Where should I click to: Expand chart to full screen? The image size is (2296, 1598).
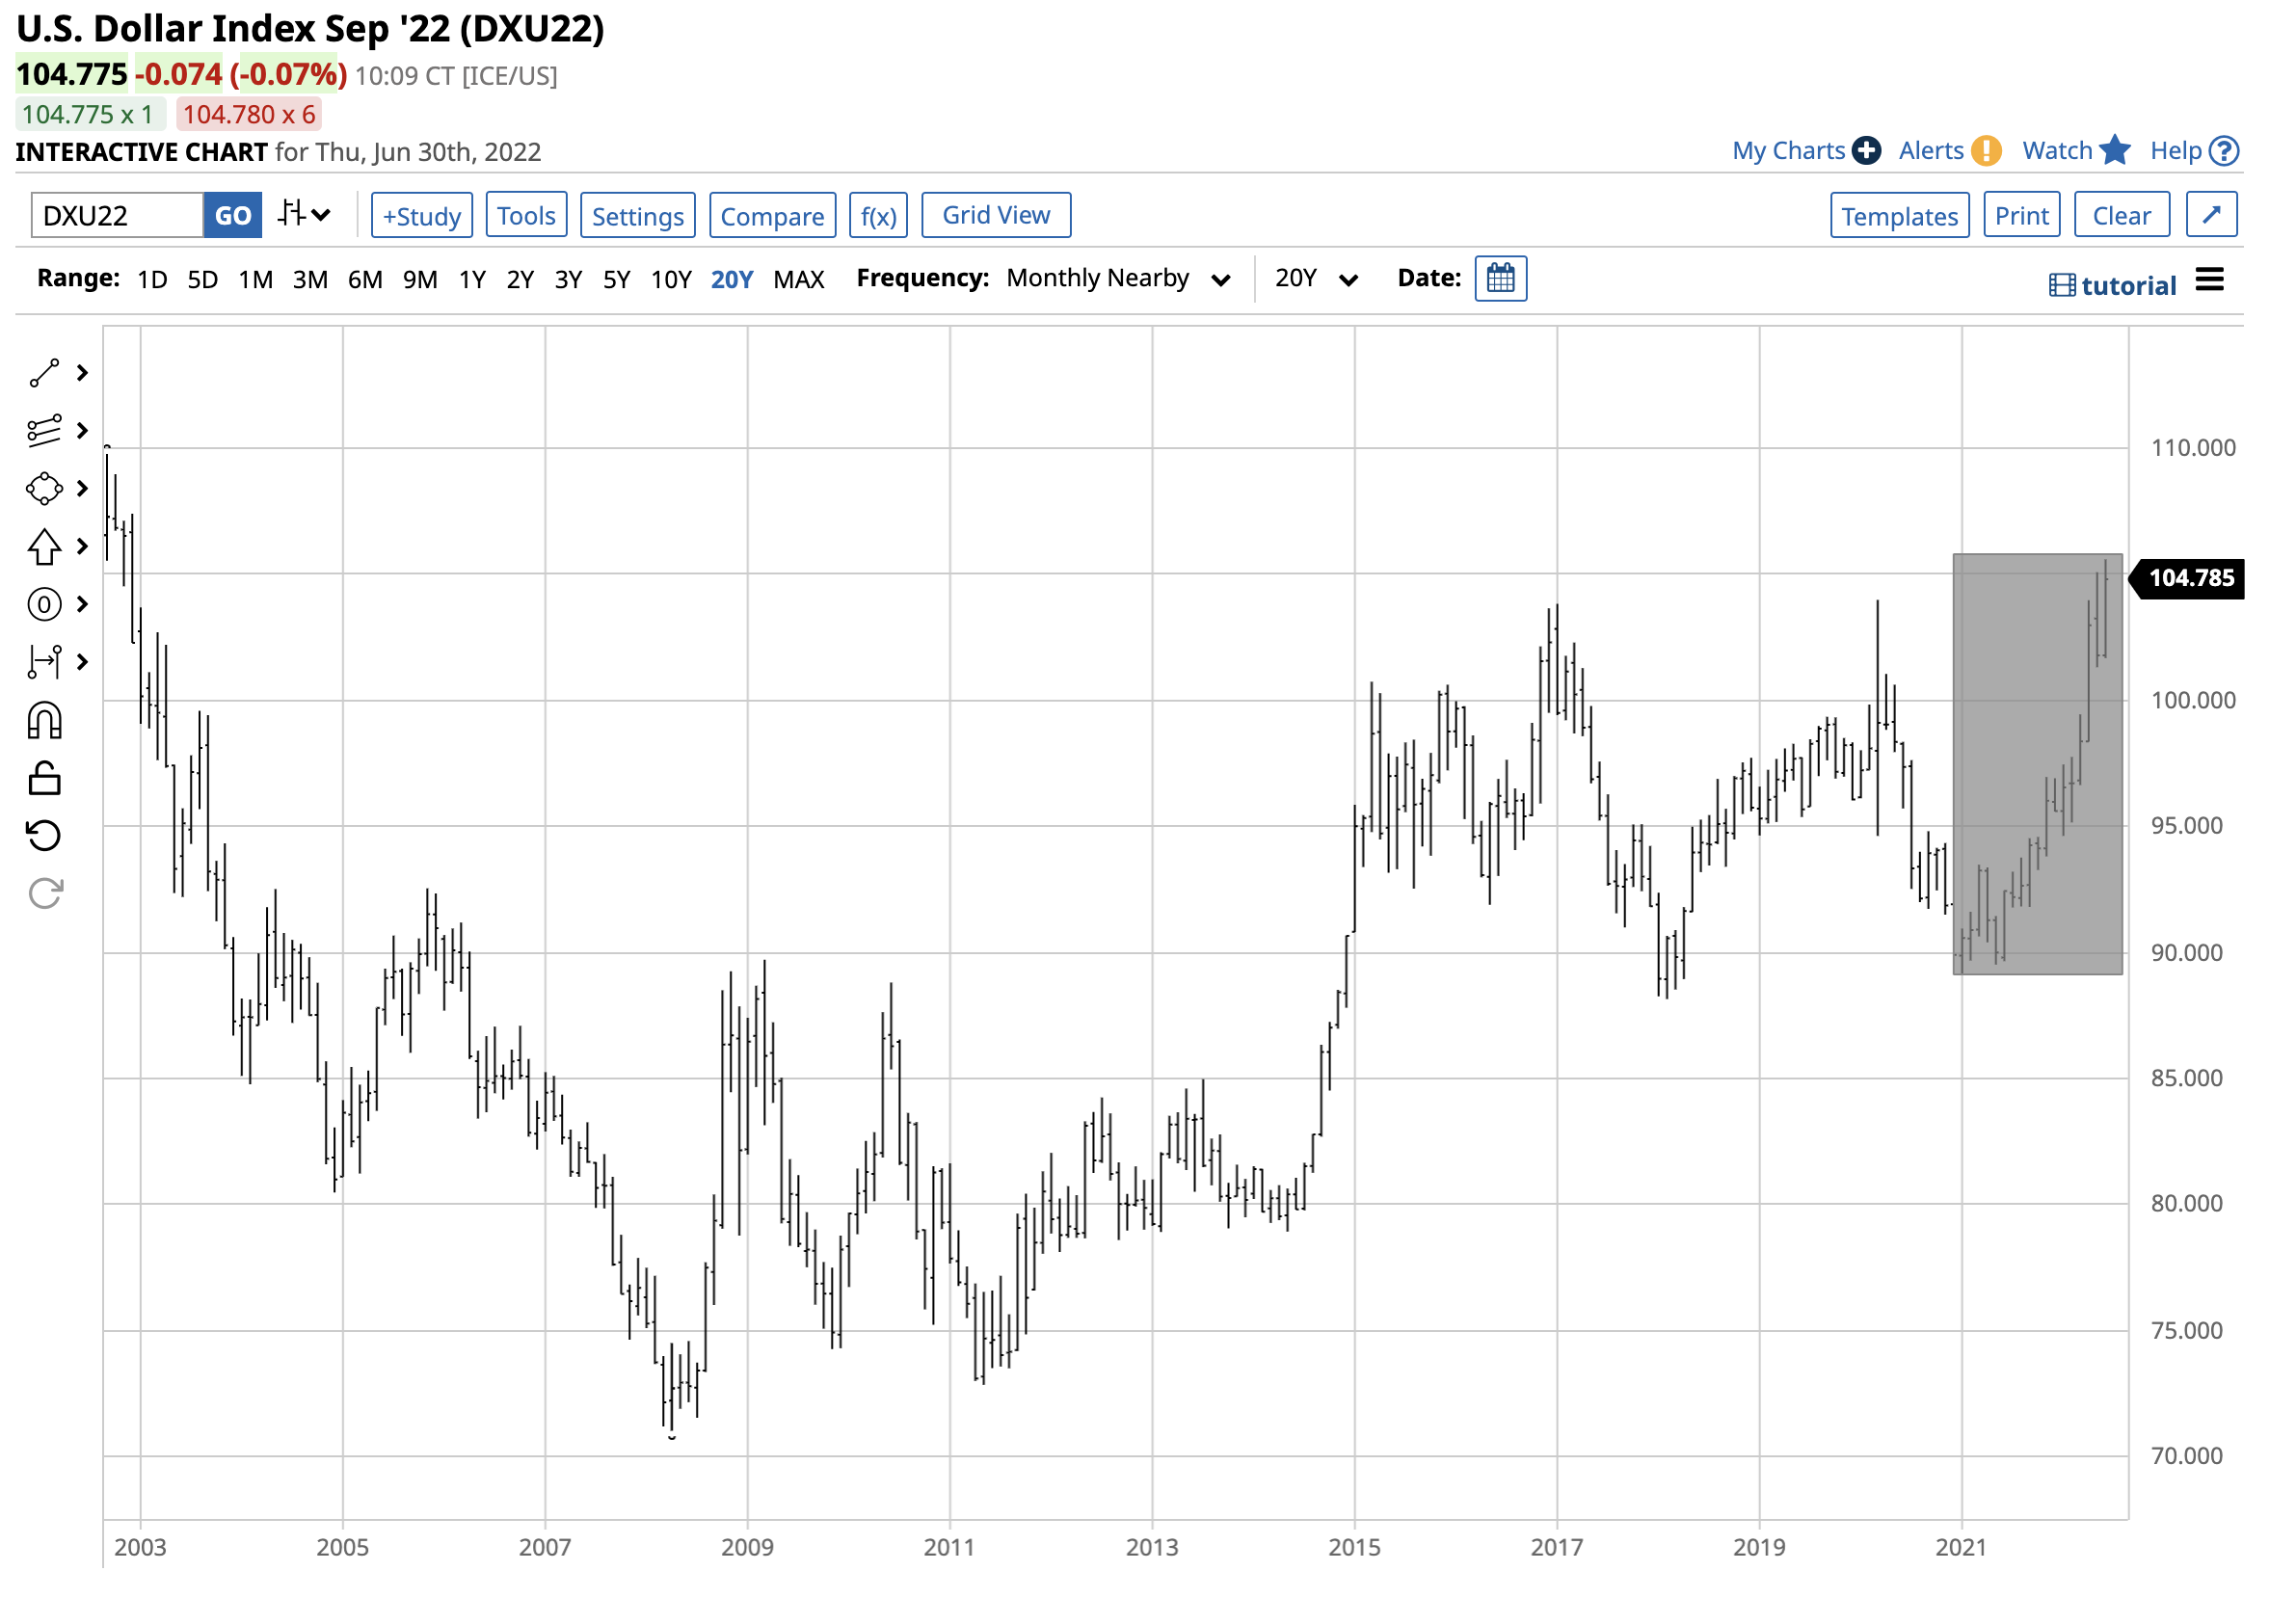2212,215
